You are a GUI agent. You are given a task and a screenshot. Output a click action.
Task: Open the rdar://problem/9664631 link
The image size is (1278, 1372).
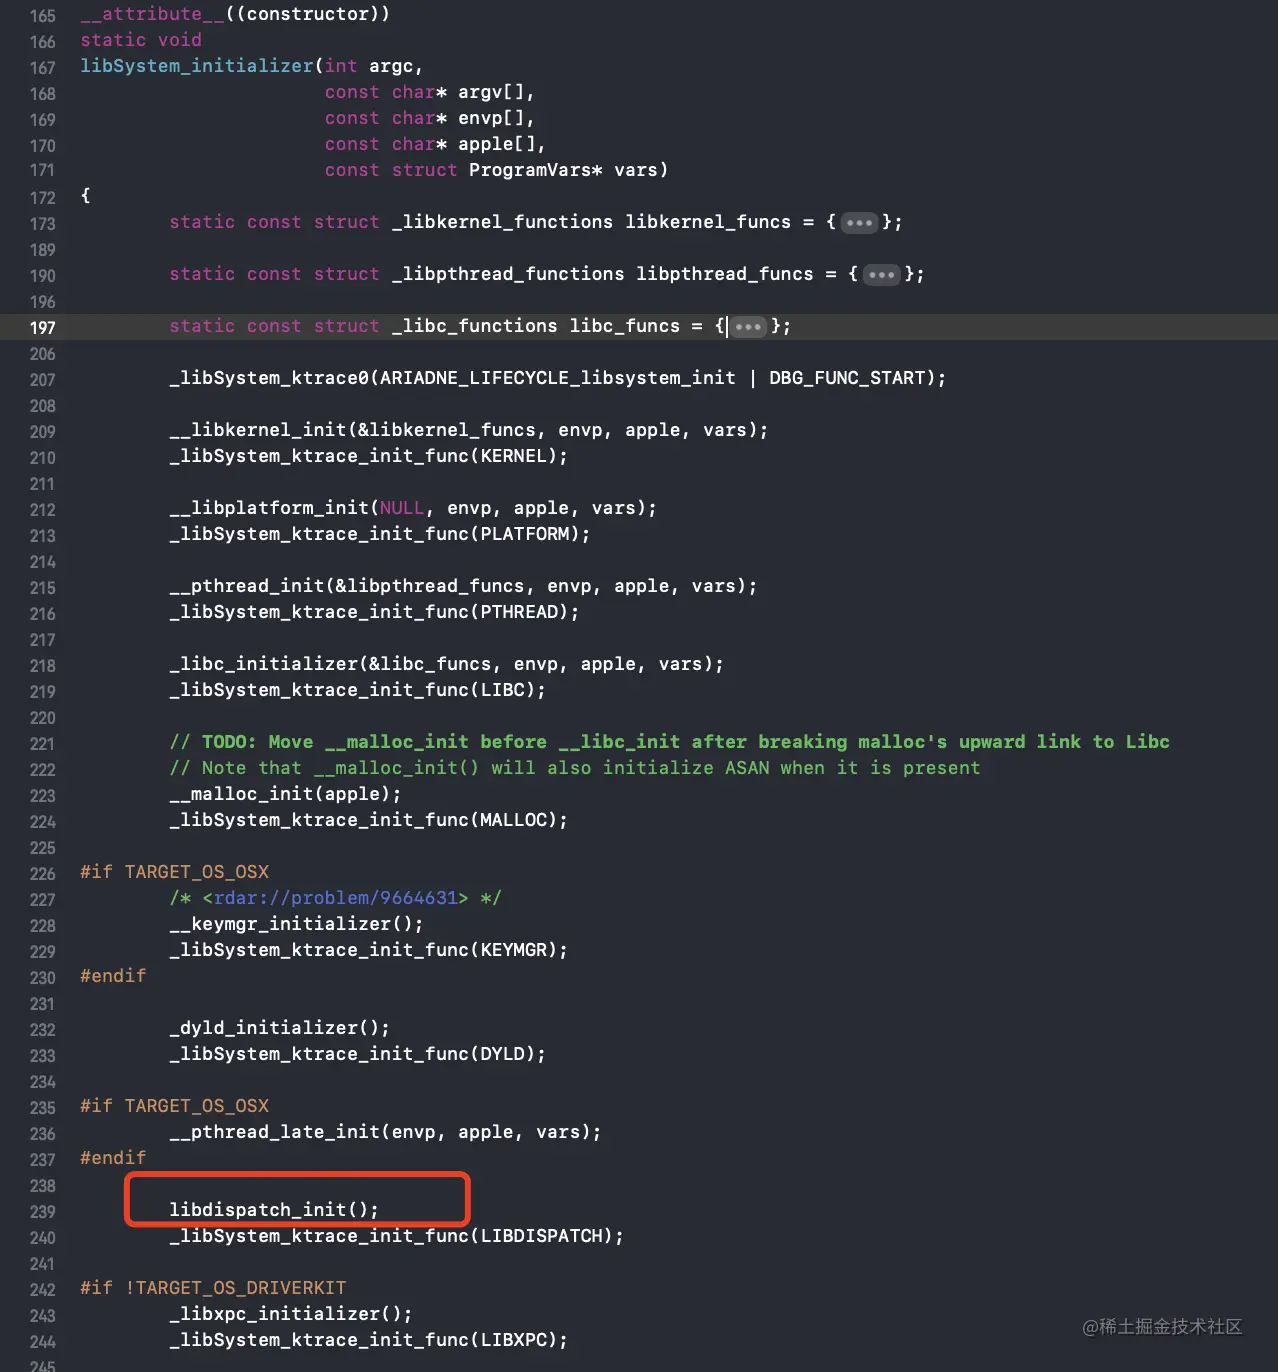[x=336, y=898]
